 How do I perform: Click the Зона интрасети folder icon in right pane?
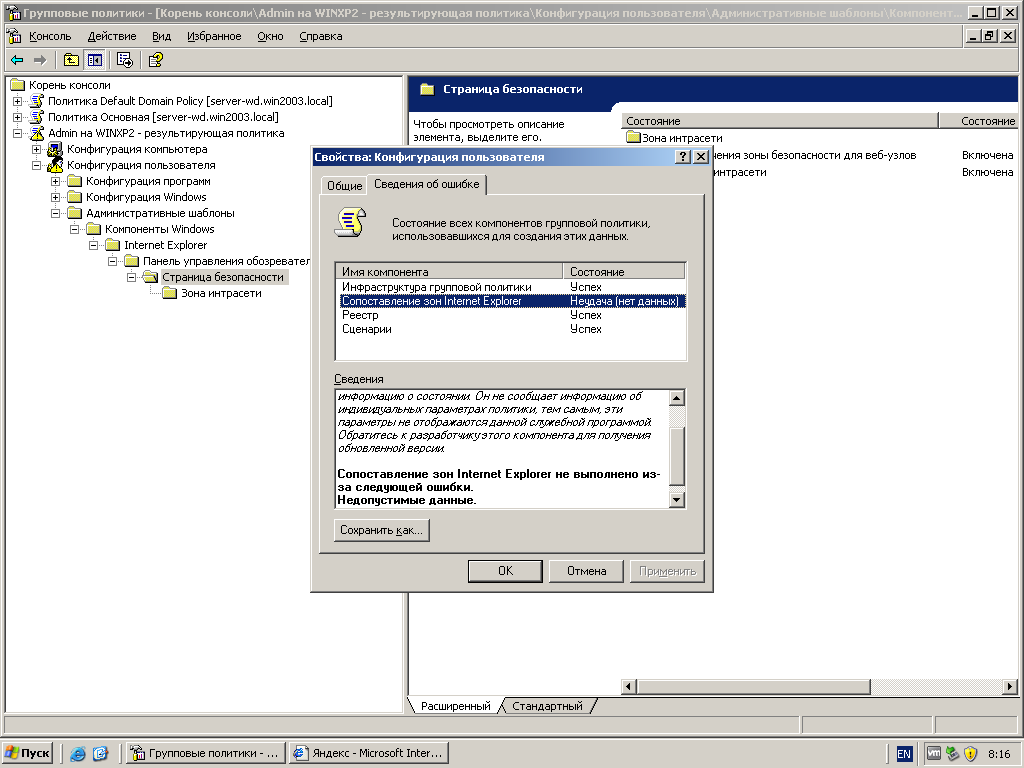tap(633, 137)
